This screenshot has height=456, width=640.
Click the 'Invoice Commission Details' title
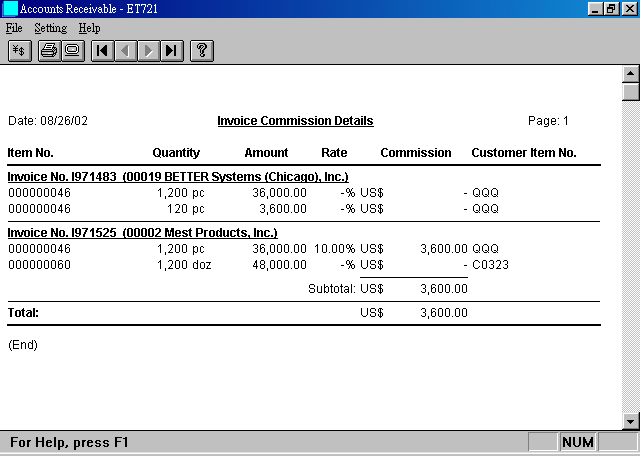296,121
